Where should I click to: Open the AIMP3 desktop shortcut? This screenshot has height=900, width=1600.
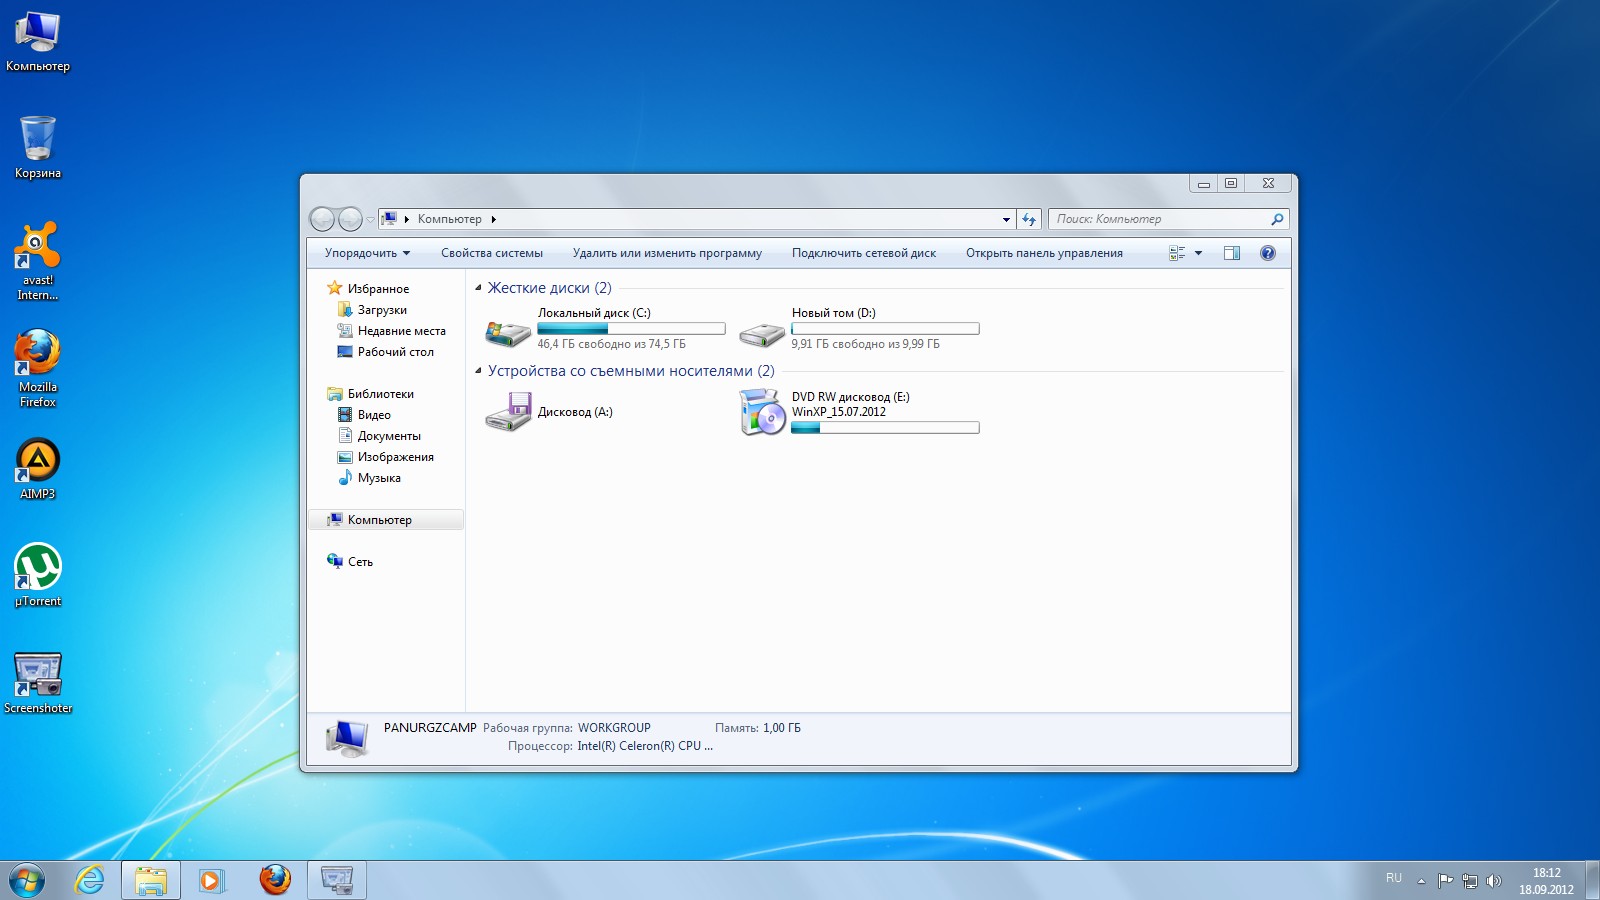[38, 462]
